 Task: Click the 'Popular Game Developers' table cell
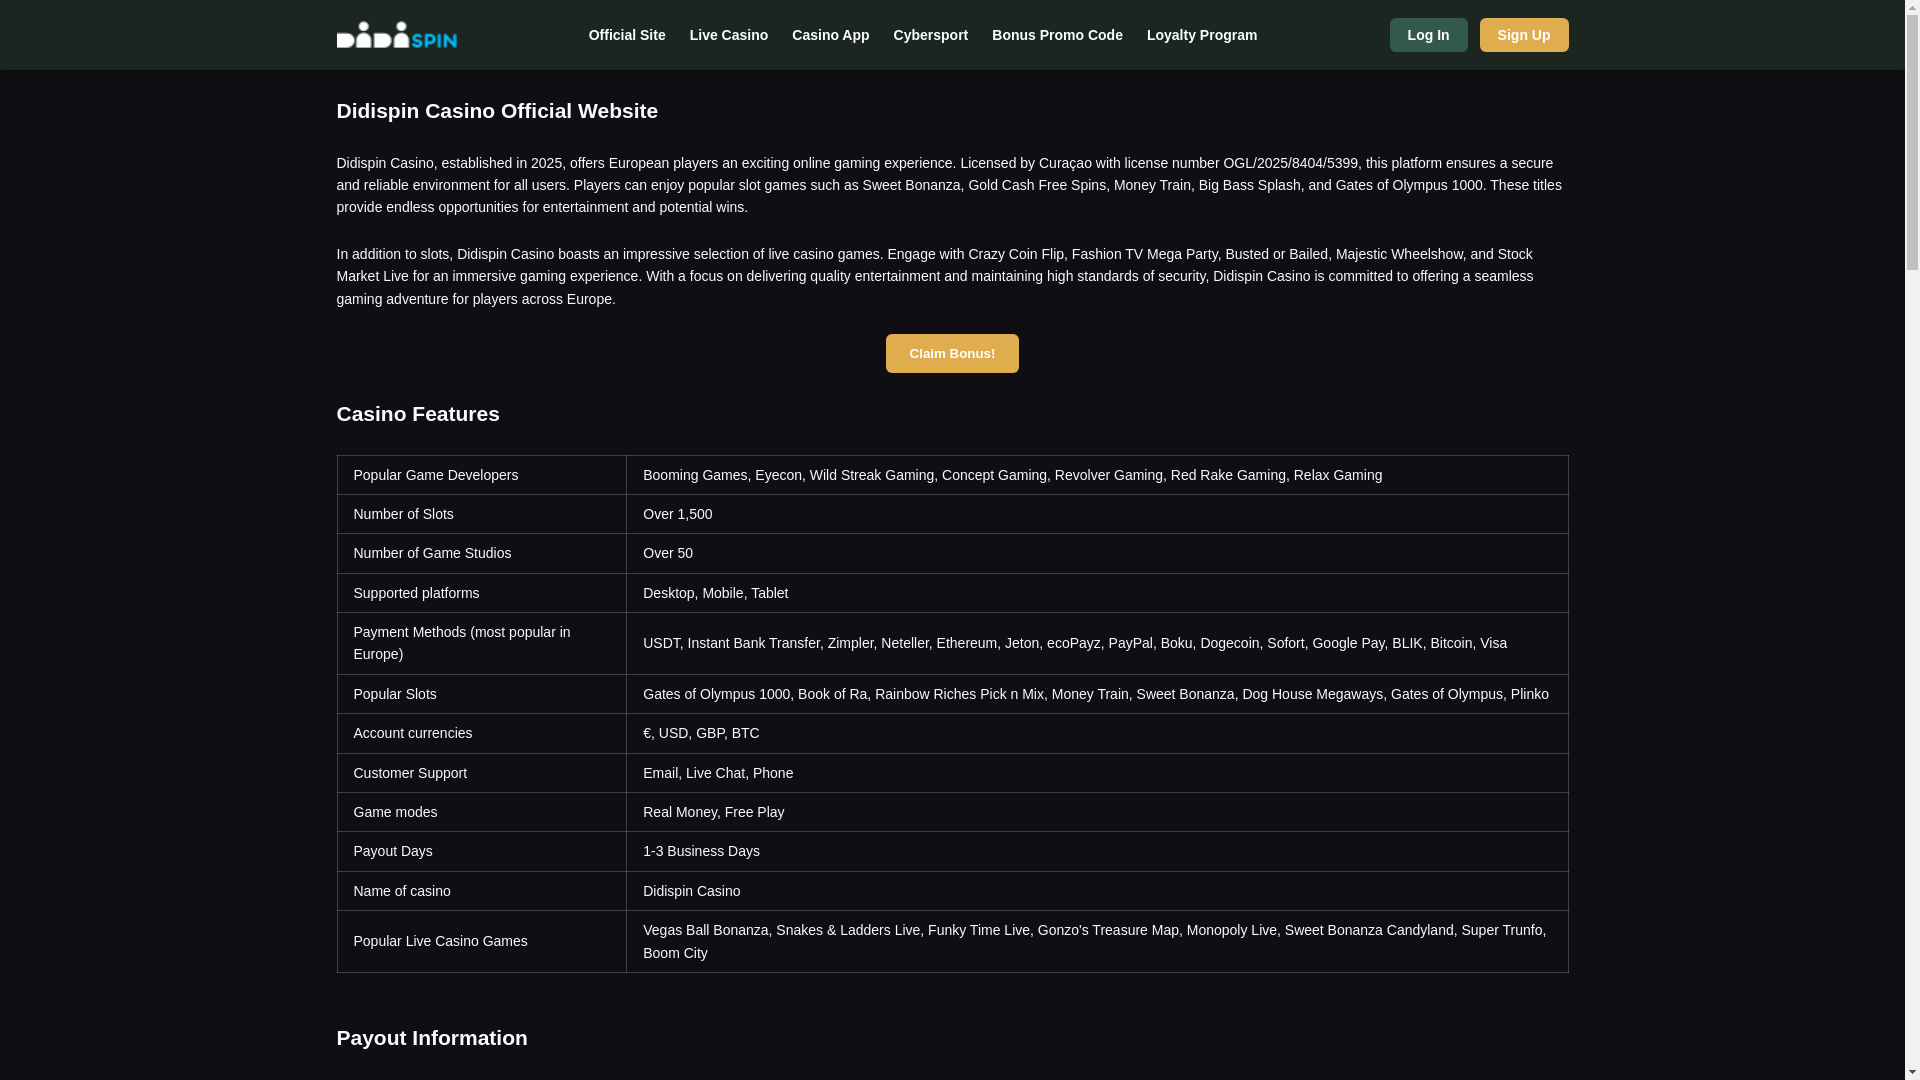coord(482,475)
